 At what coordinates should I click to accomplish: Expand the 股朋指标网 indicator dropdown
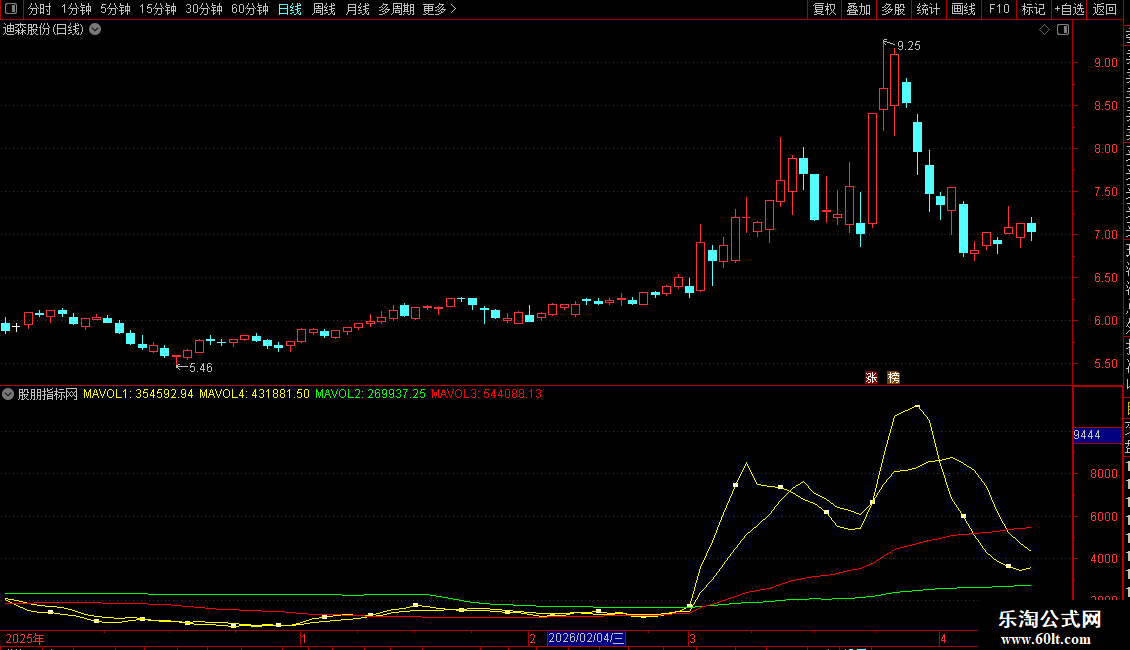tap(8, 394)
